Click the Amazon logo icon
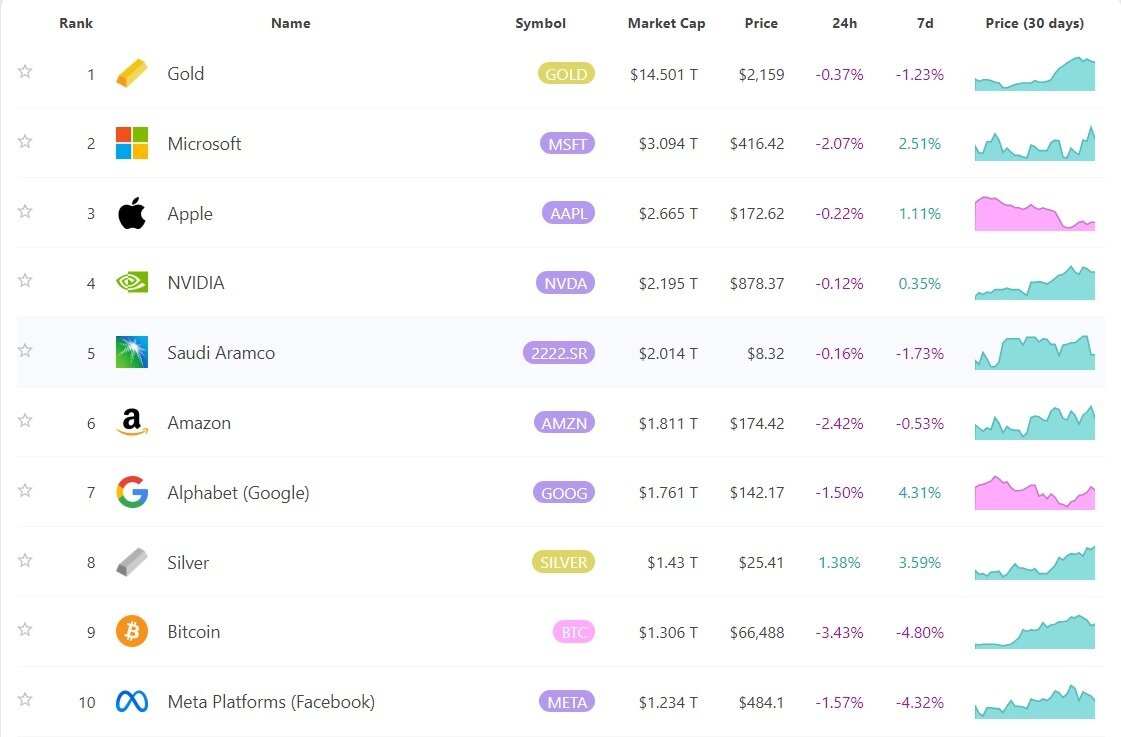This screenshot has height=737, width=1121. click(132, 423)
